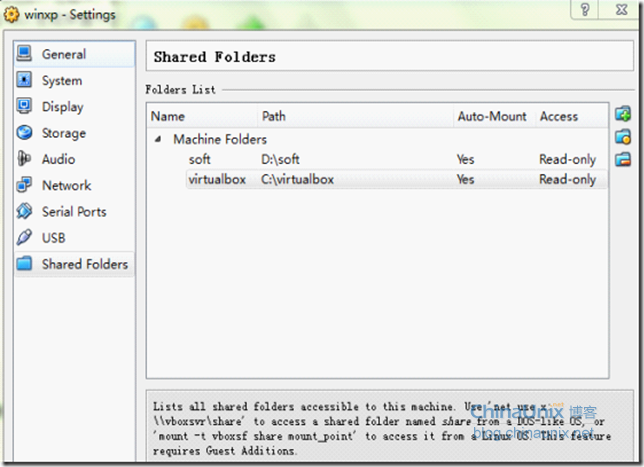Click the Audio speaker icon in sidebar
This screenshot has width=644, height=467.
point(24,159)
